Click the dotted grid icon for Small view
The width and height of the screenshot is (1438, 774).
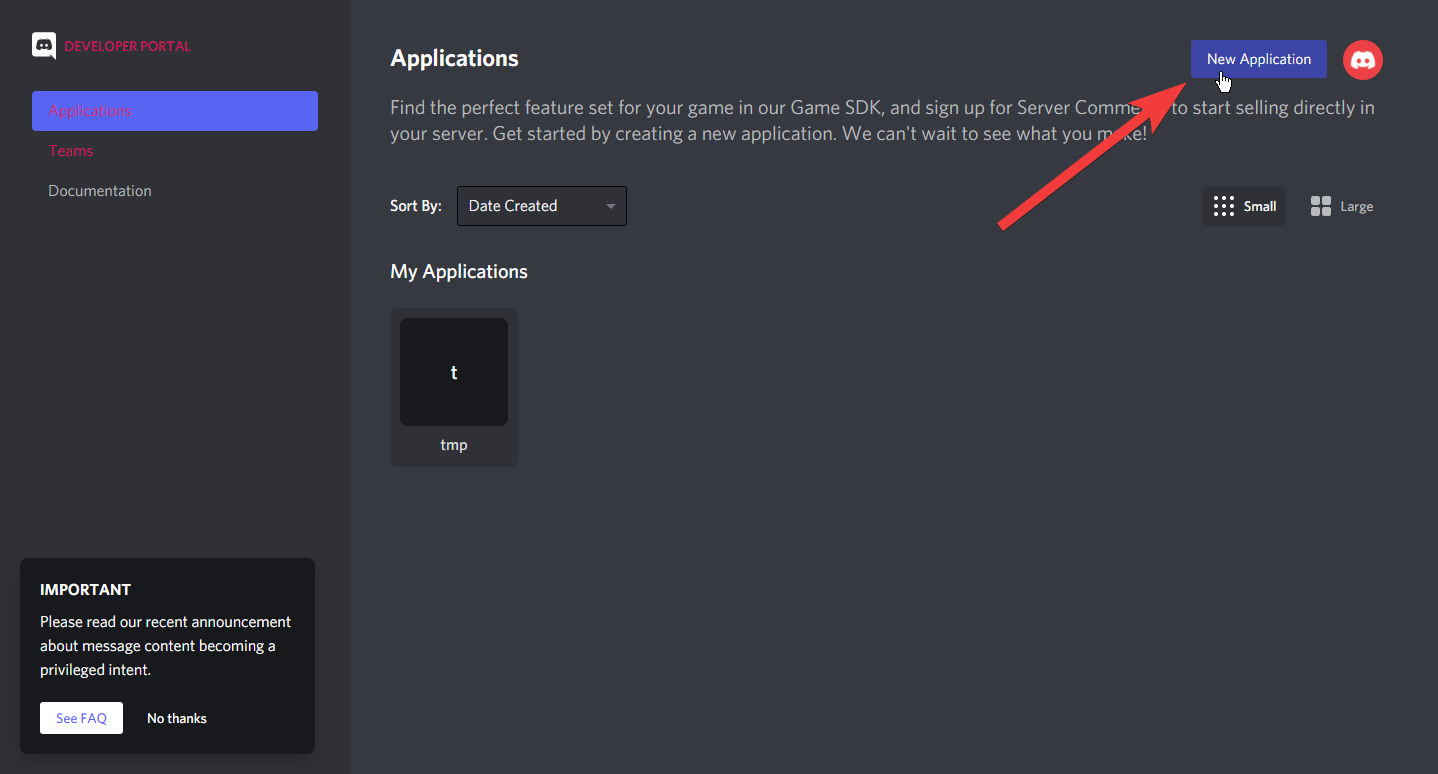pos(1223,206)
